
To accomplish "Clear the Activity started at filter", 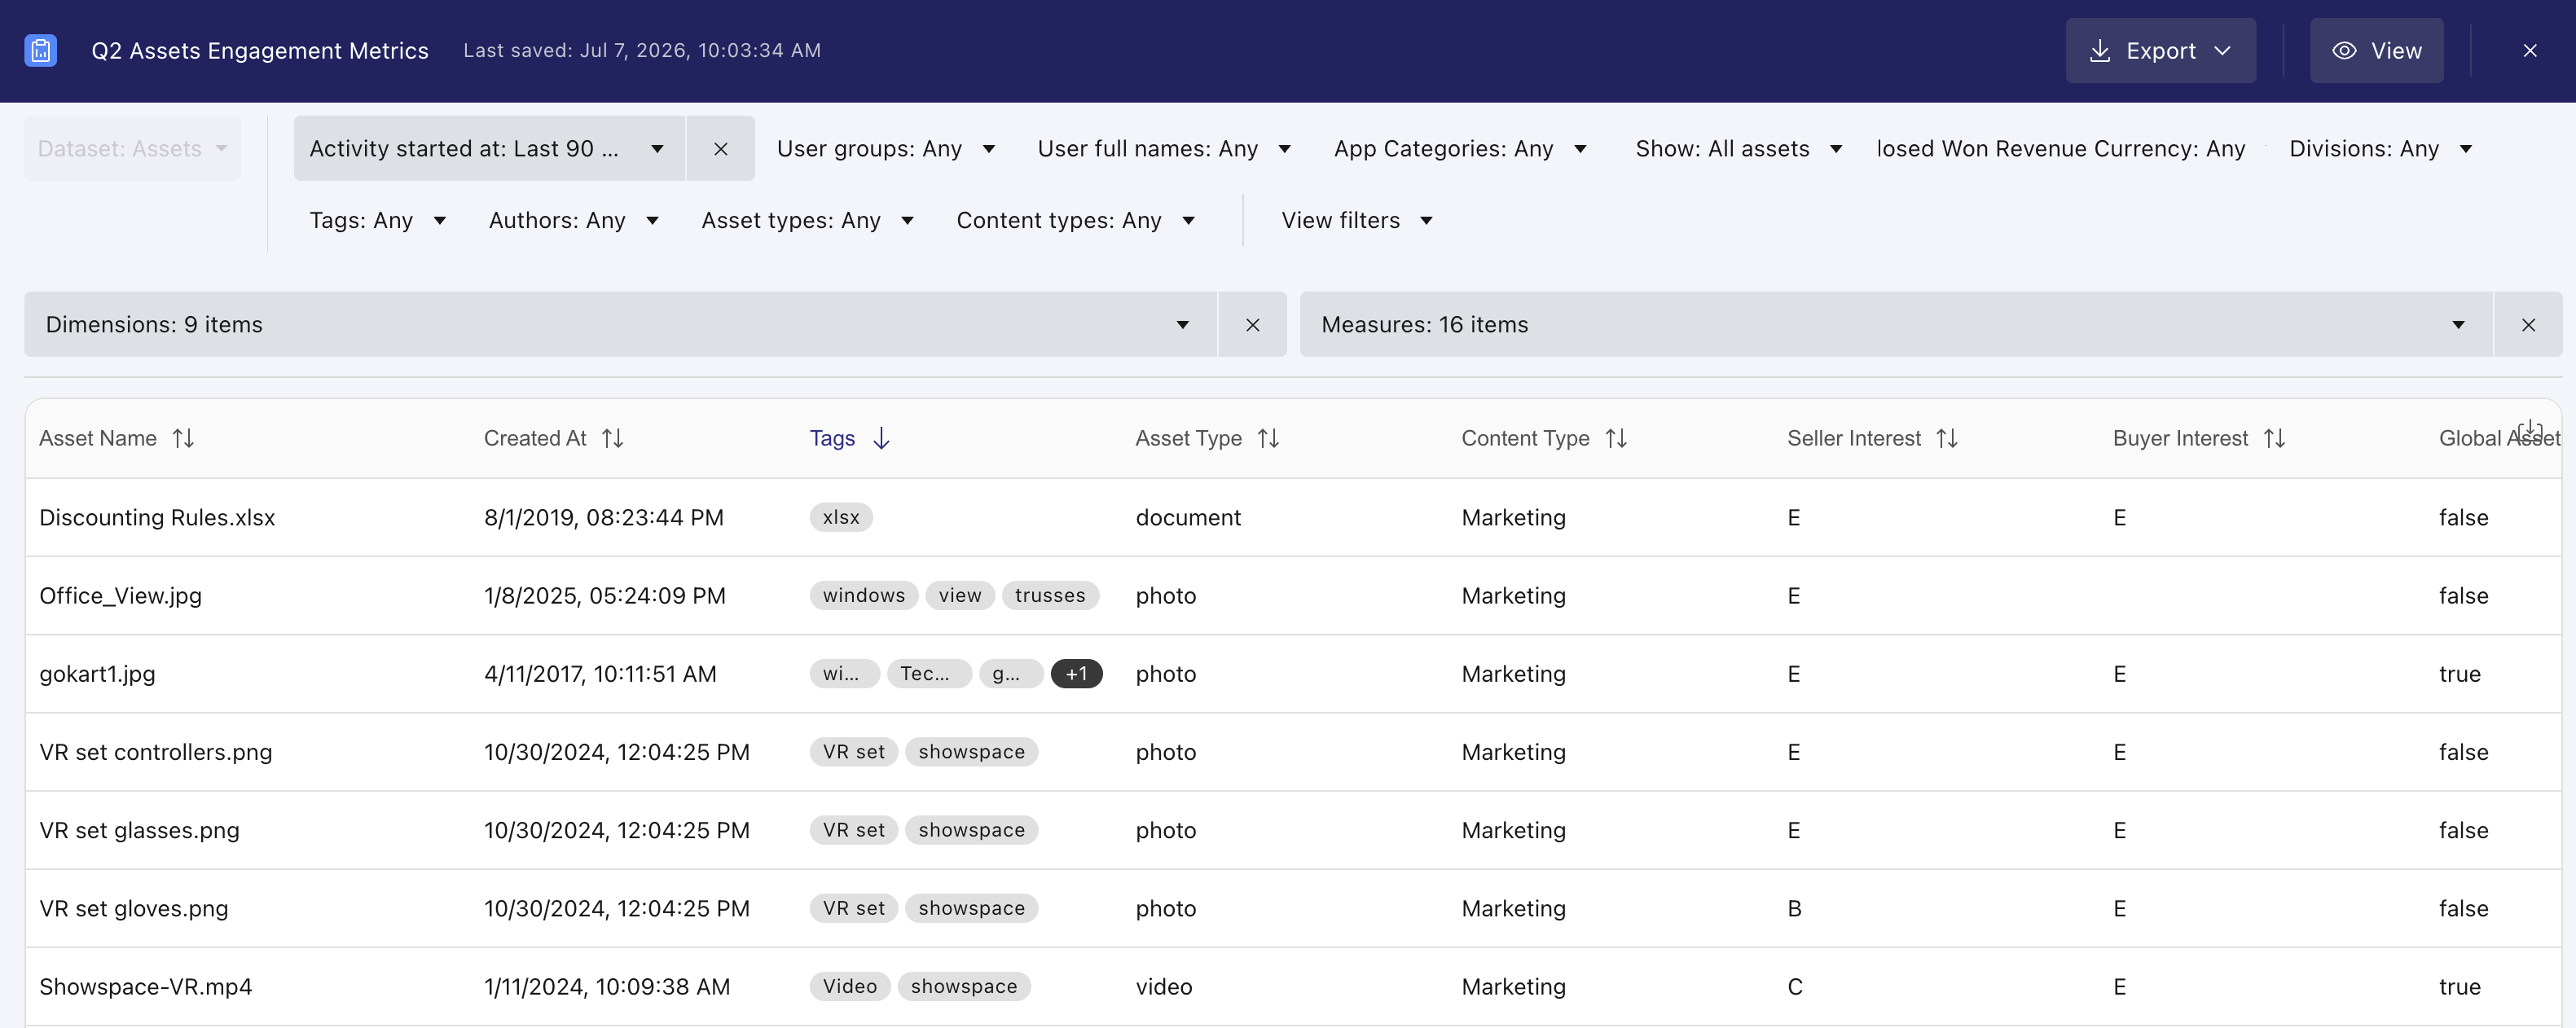I will (x=720, y=148).
